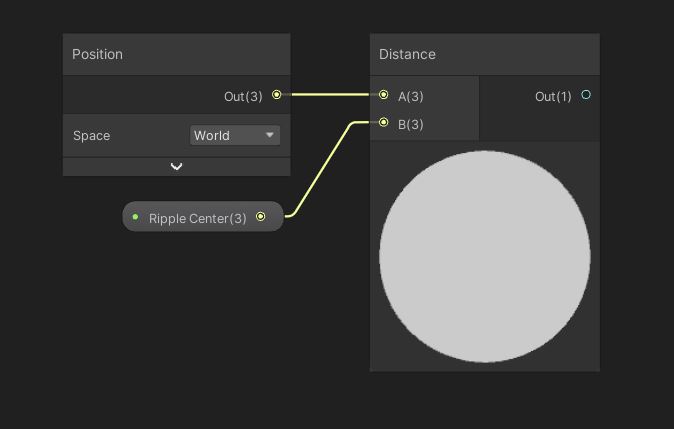Viewport: 674px width, 429px height.
Task: Click the A(3) input port on Distance
Action: click(384, 95)
